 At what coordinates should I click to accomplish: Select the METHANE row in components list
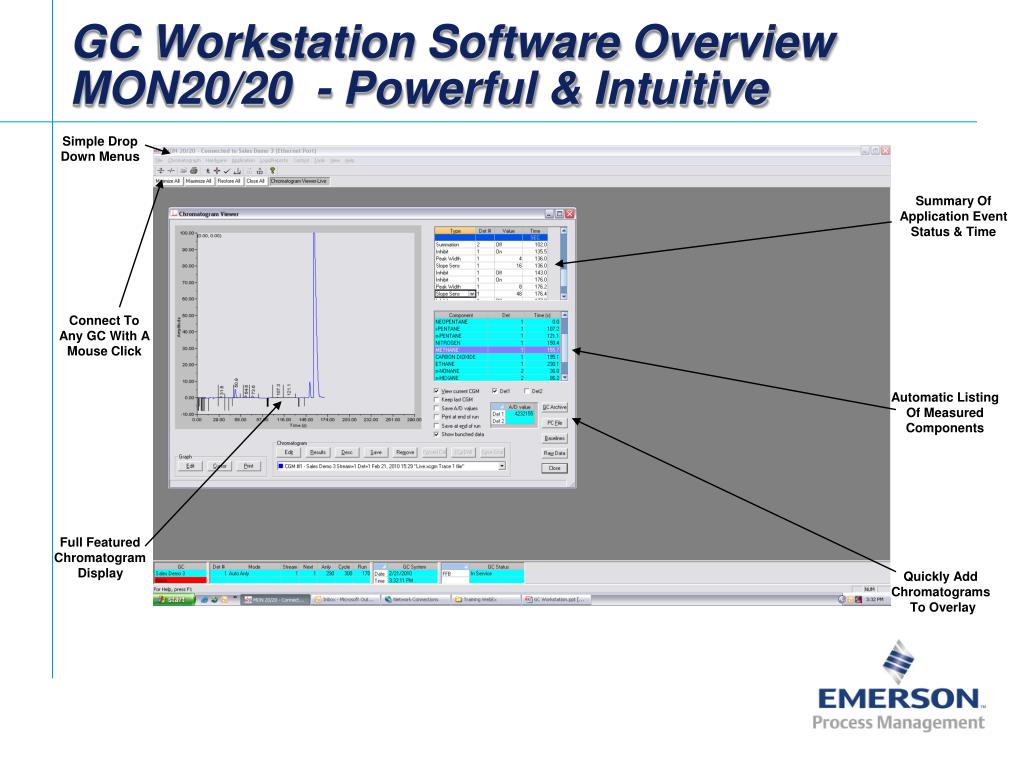tap(498, 350)
